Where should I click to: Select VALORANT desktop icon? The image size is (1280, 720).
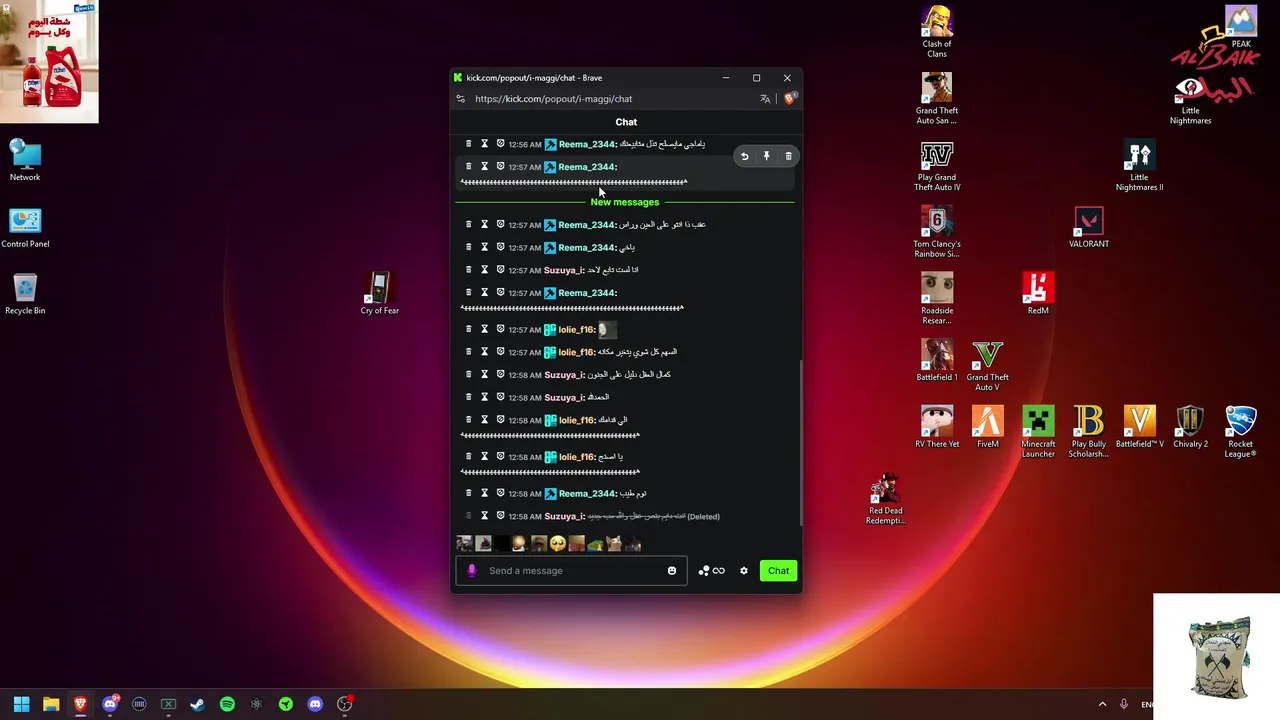click(1089, 227)
